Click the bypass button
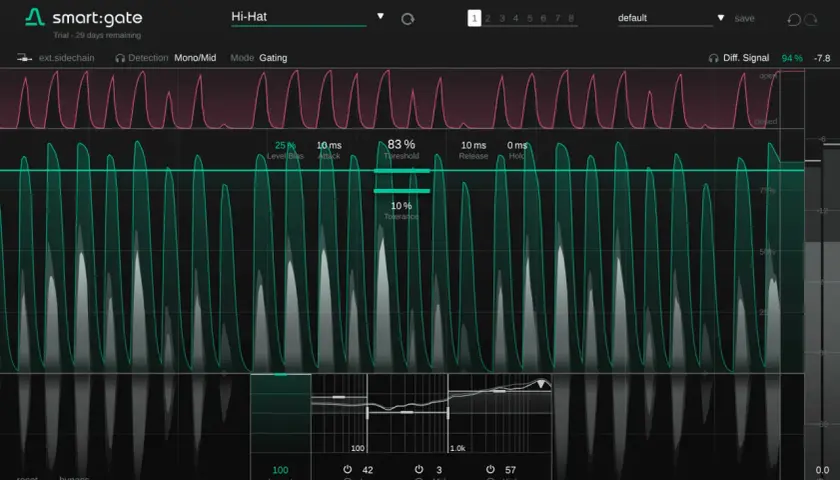 74,477
